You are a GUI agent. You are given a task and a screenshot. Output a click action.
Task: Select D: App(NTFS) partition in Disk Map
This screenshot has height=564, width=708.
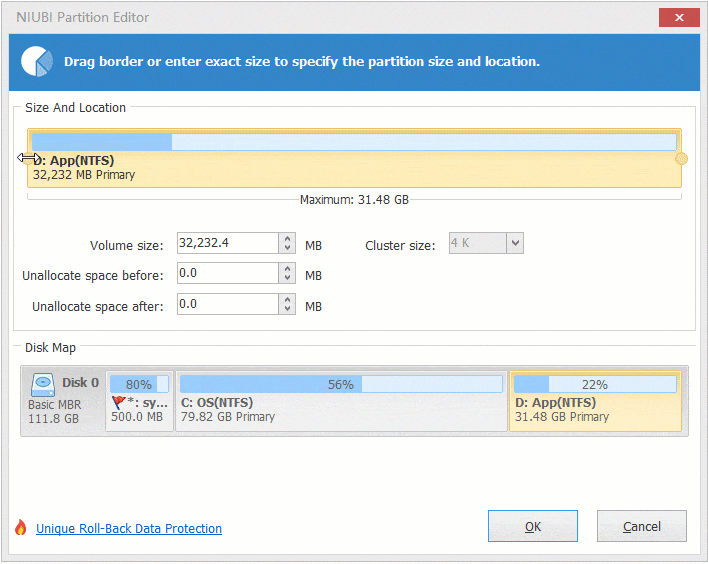596,401
